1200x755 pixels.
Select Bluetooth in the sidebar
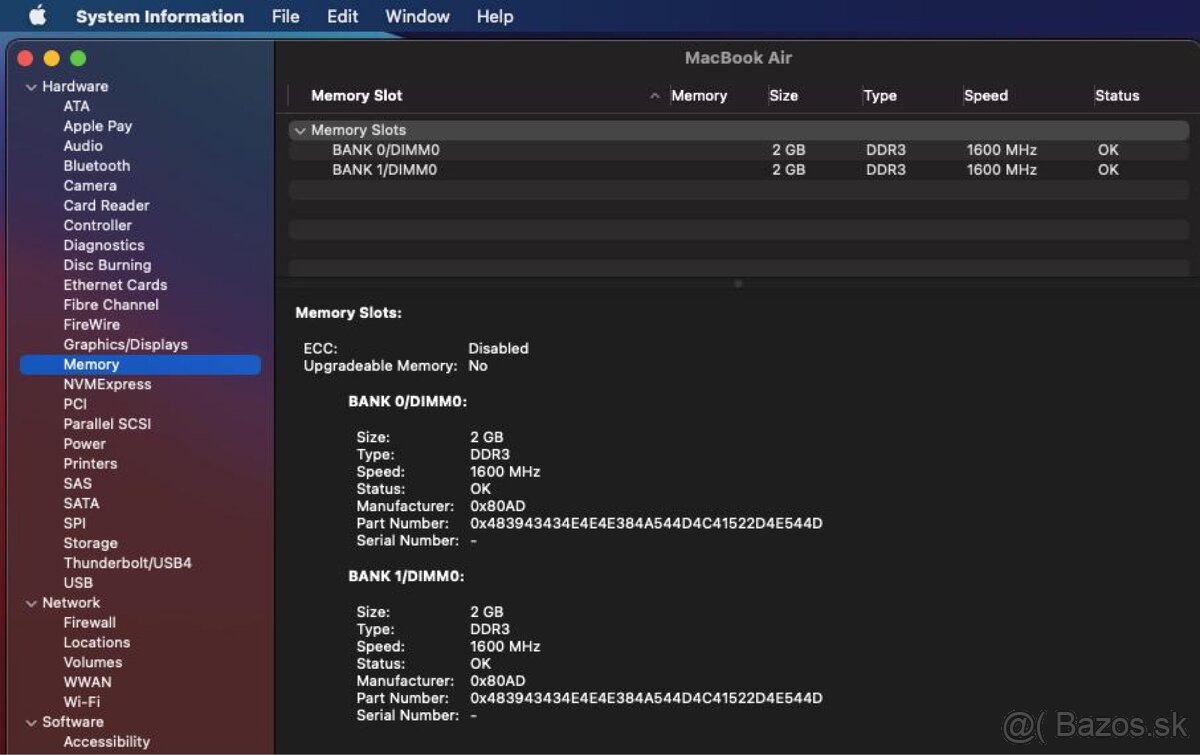96,166
